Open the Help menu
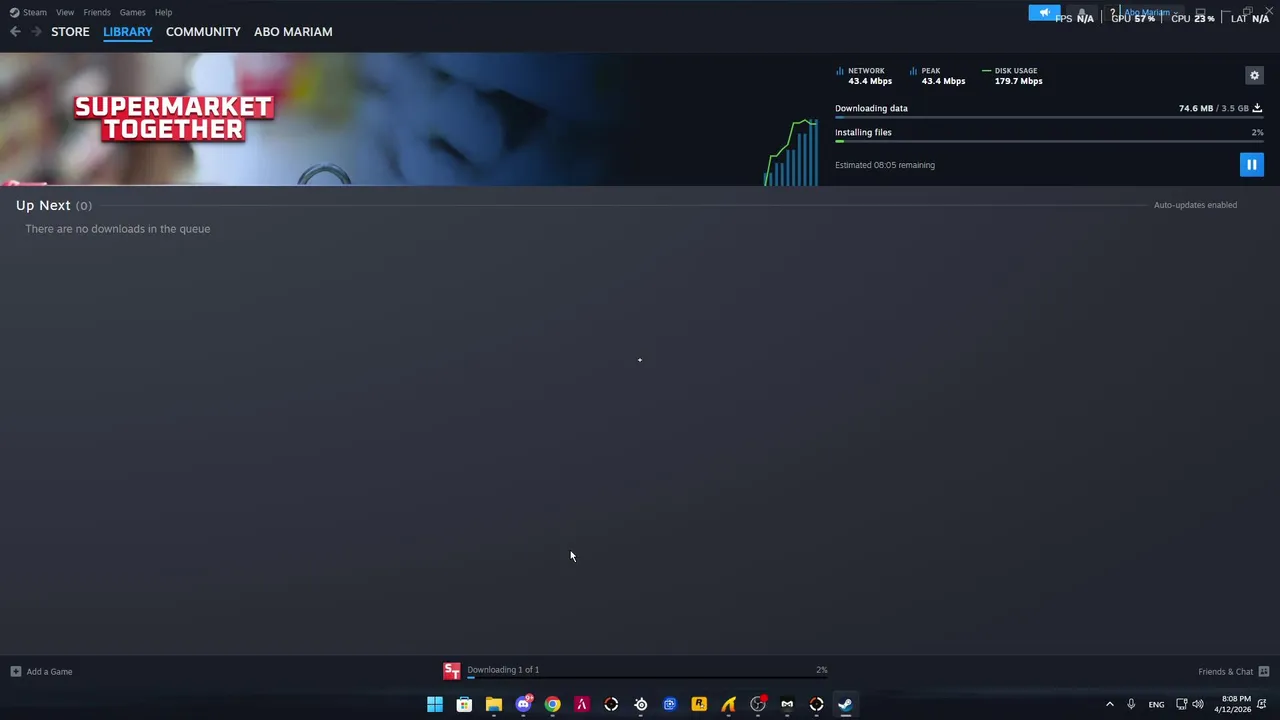 (163, 12)
